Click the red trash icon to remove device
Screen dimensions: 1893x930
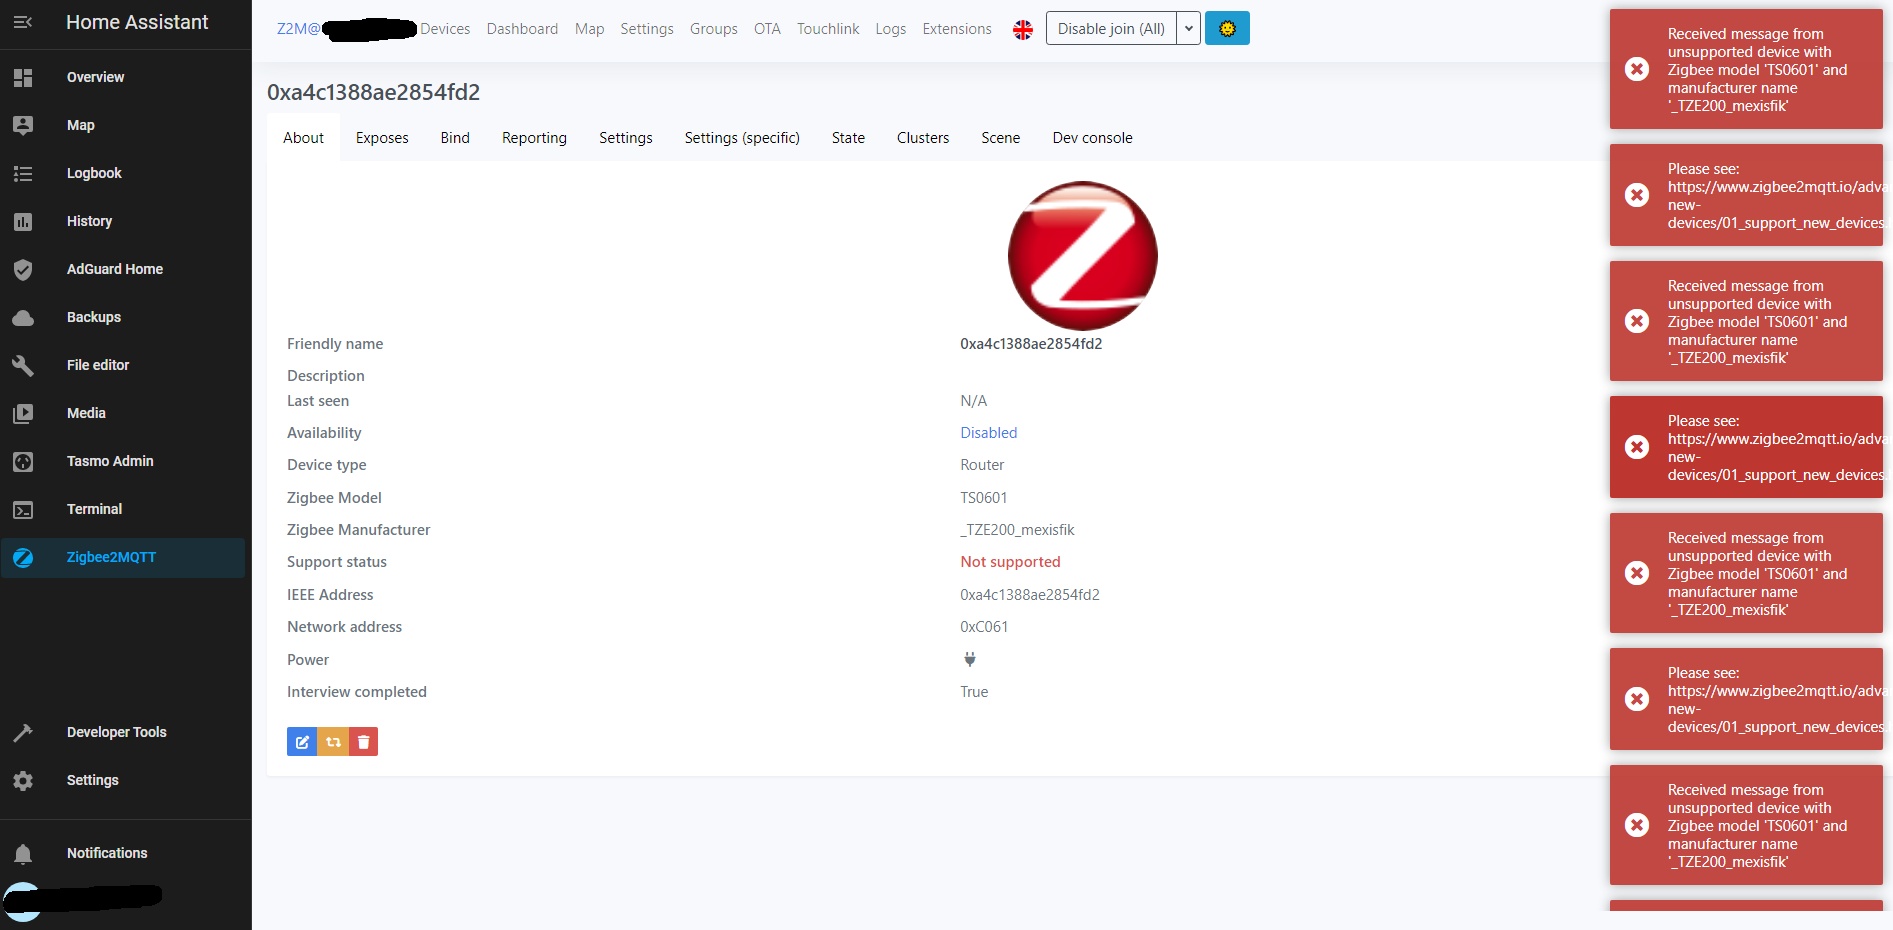[363, 741]
